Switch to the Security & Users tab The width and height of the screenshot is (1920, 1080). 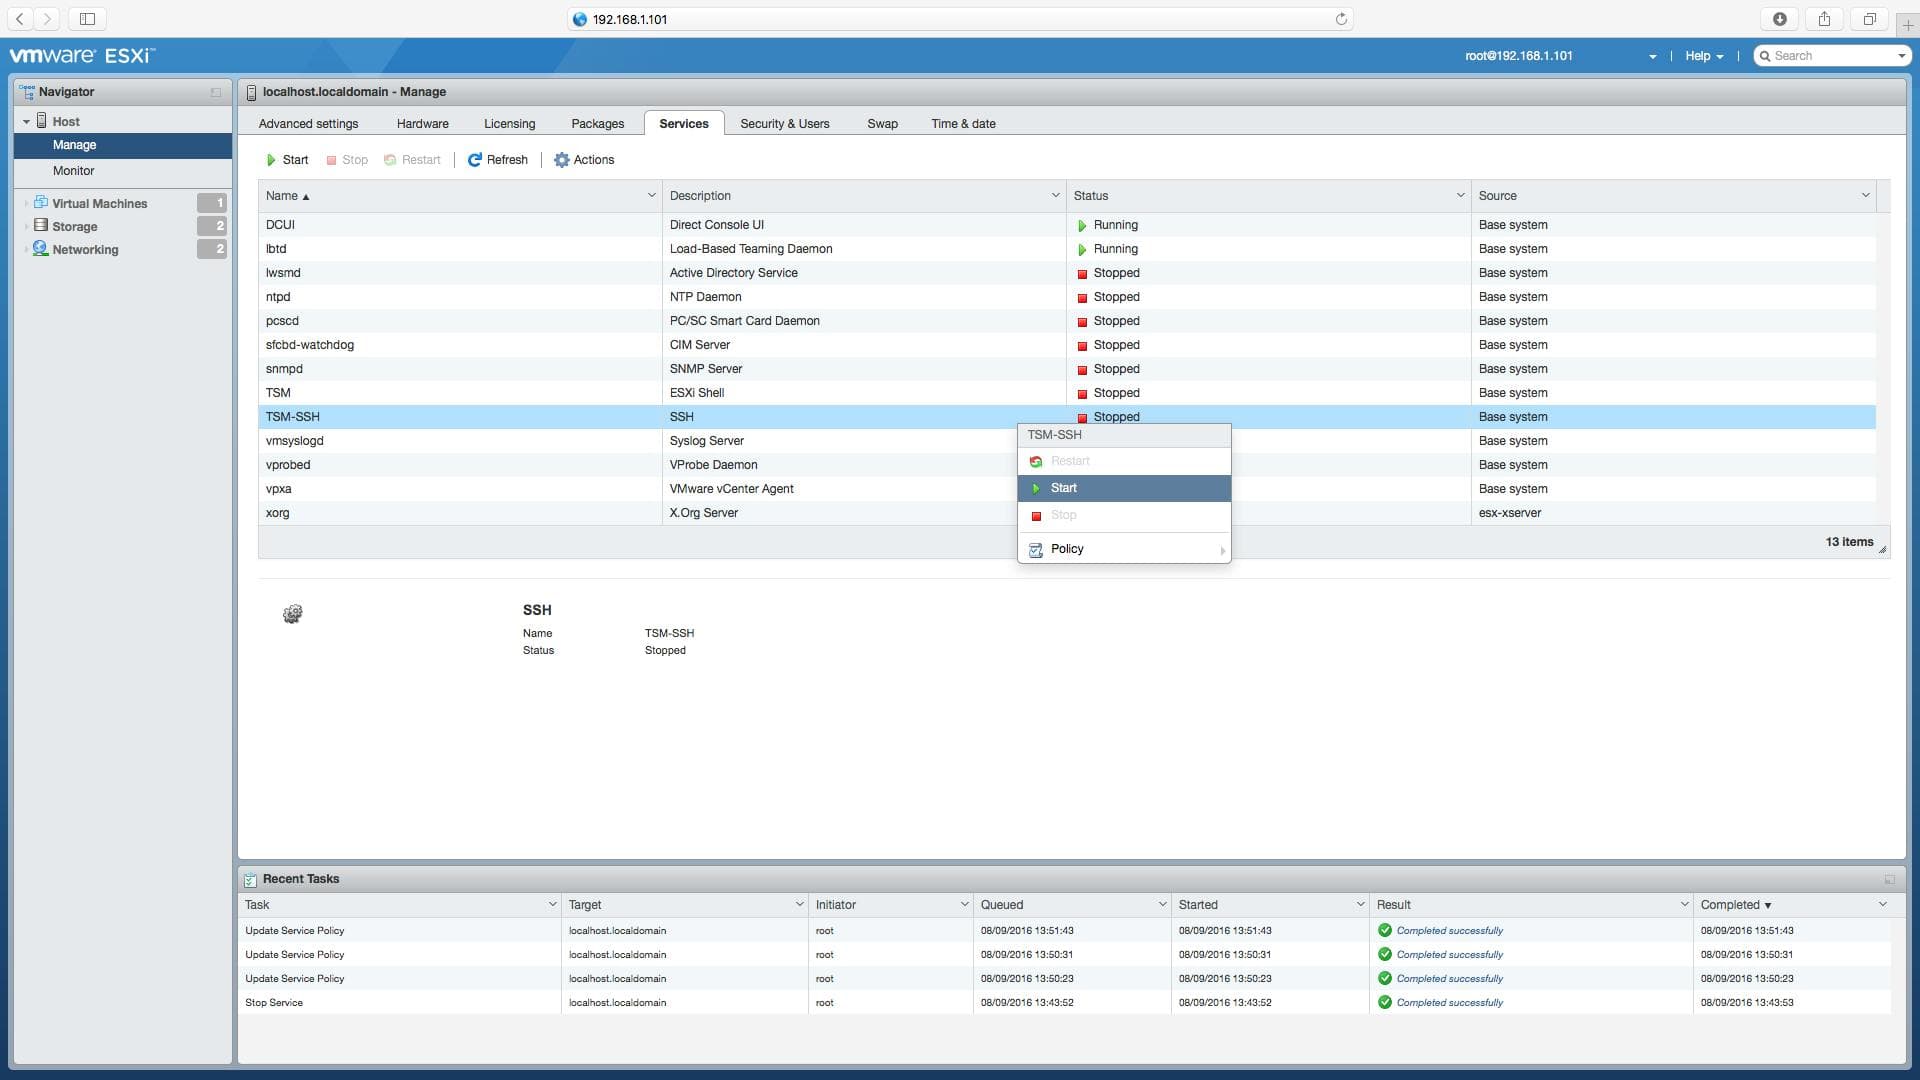click(x=784, y=123)
